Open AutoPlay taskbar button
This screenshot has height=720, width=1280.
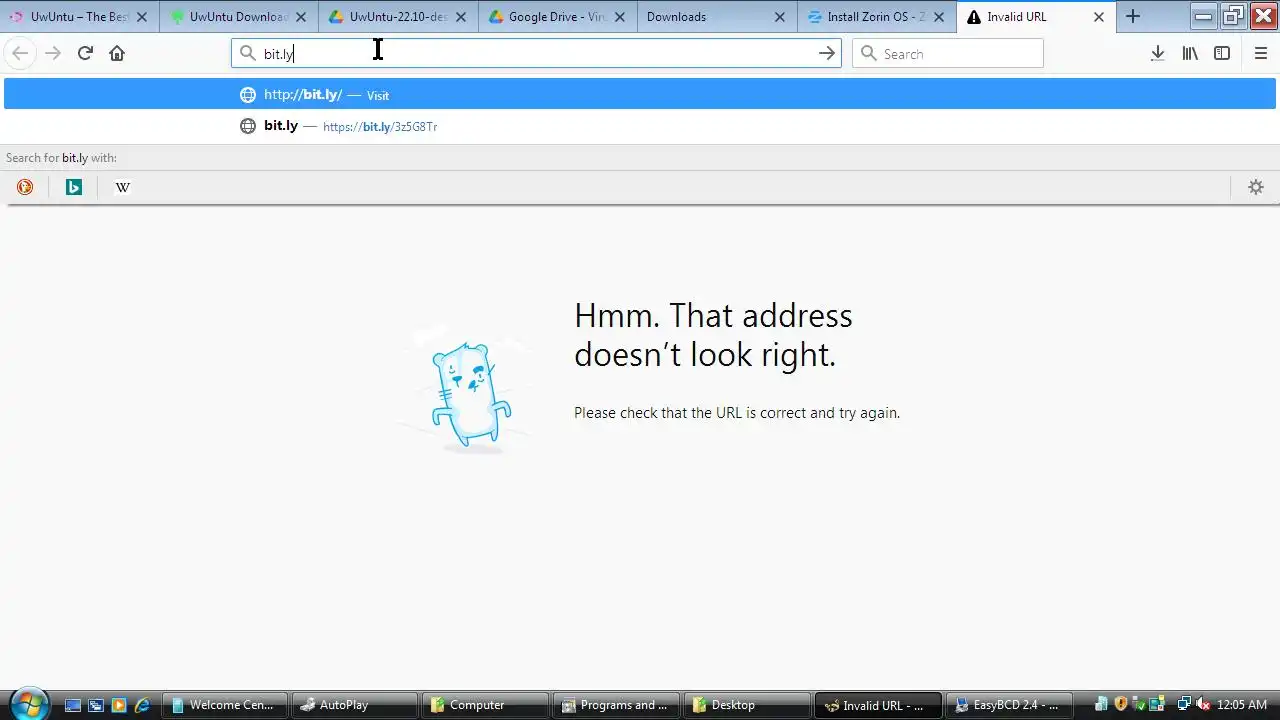tap(354, 705)
